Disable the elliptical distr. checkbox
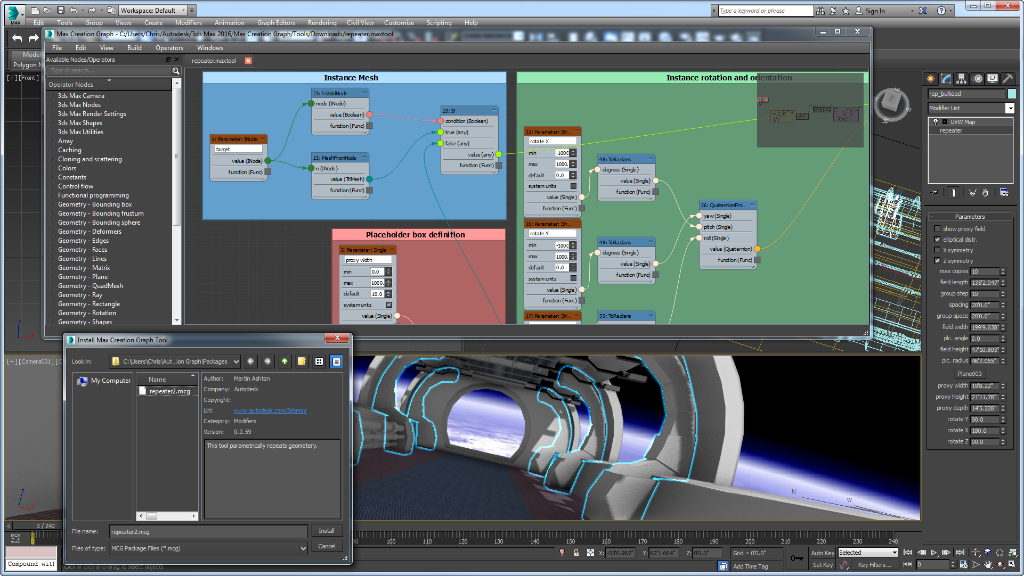 pos(937,239)
